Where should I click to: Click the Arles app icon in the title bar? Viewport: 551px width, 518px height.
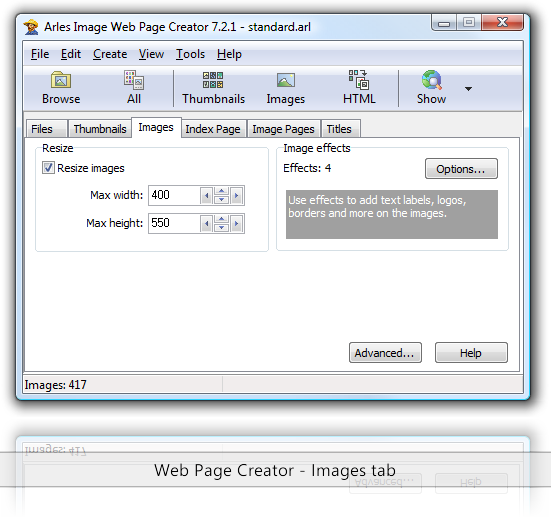click(x=31, y=27)
